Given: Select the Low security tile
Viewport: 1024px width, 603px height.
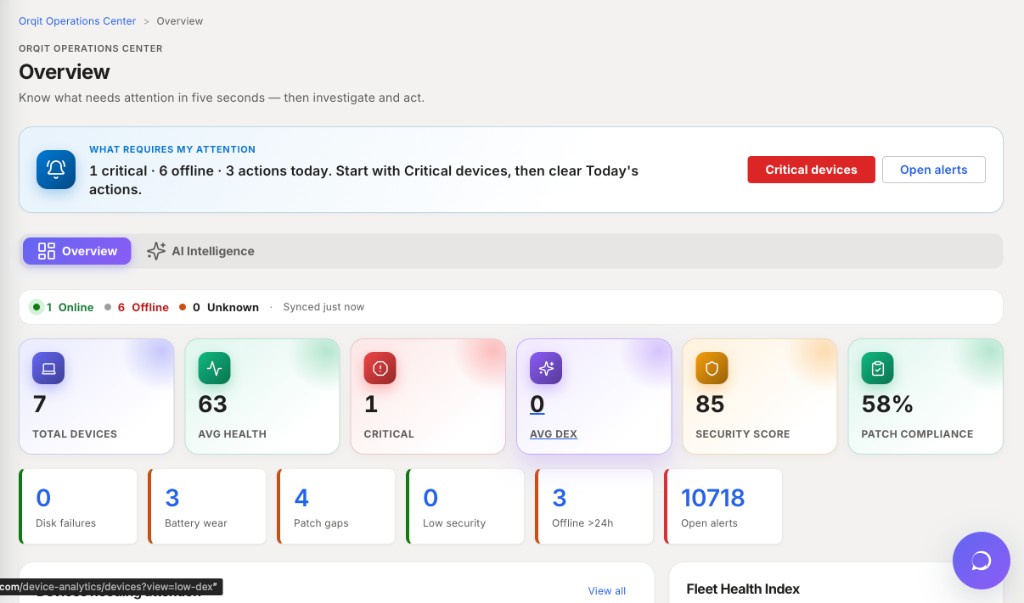Looking at the screenshot, I should [465, 506].
